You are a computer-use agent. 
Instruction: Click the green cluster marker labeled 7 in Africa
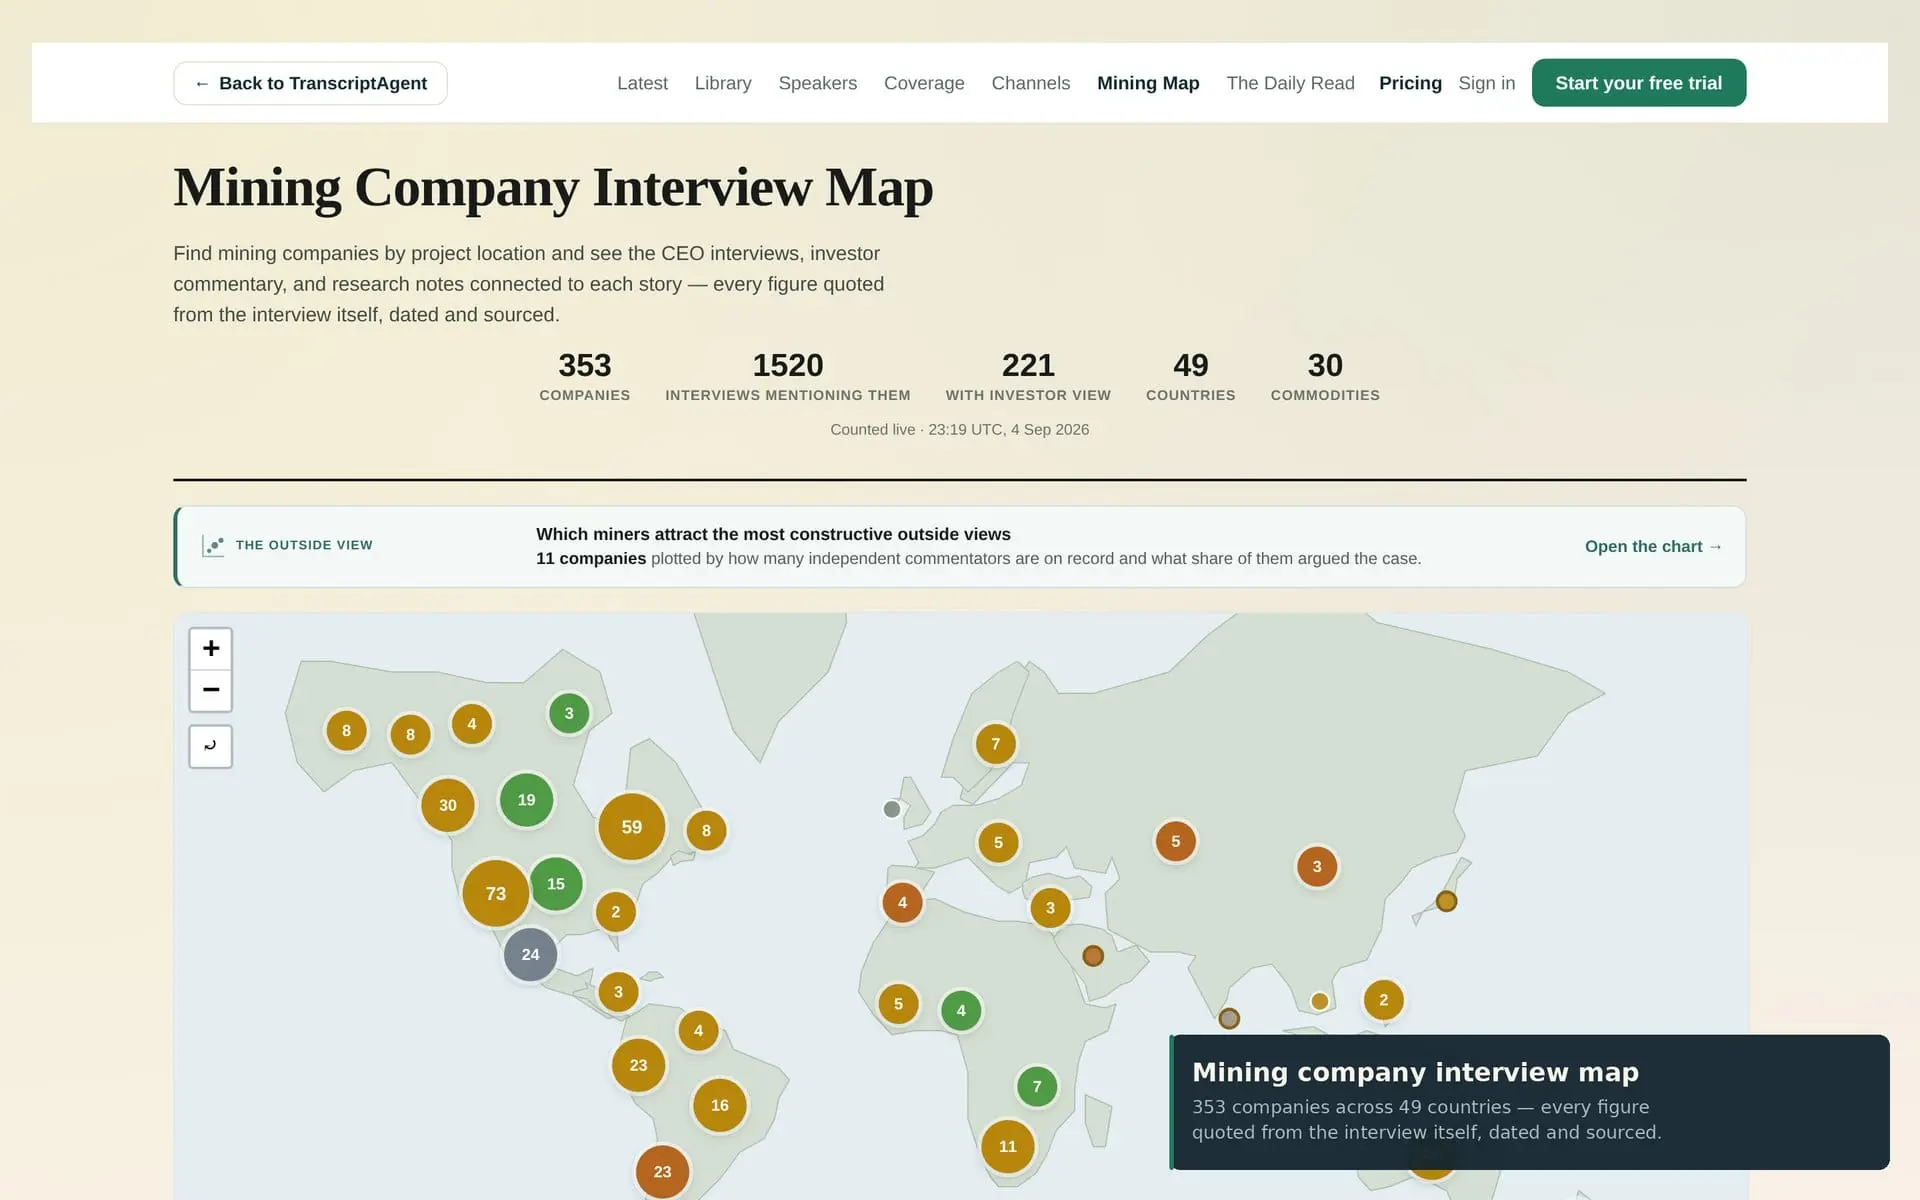coord(1037,1086)
